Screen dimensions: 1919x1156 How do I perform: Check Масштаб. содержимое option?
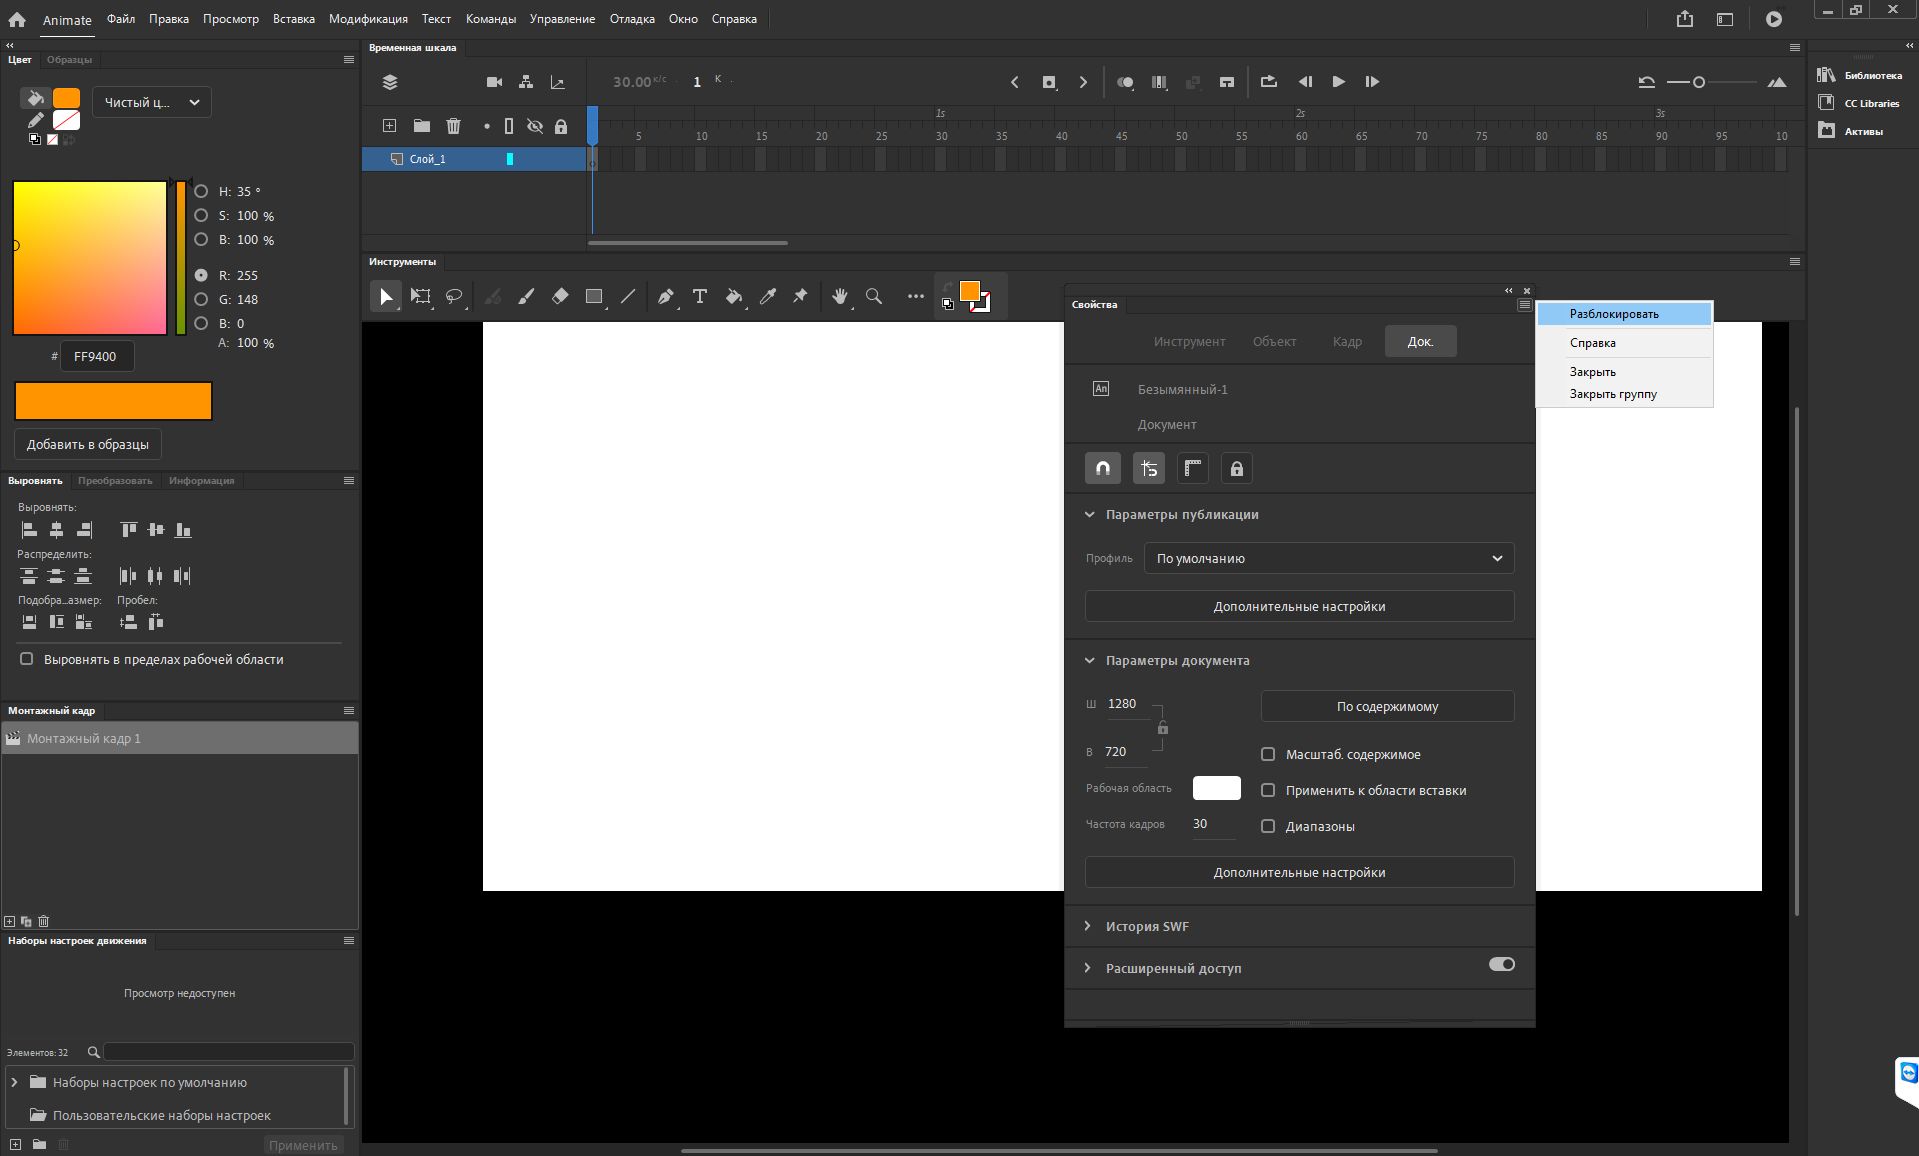[x=1268, y=754]
